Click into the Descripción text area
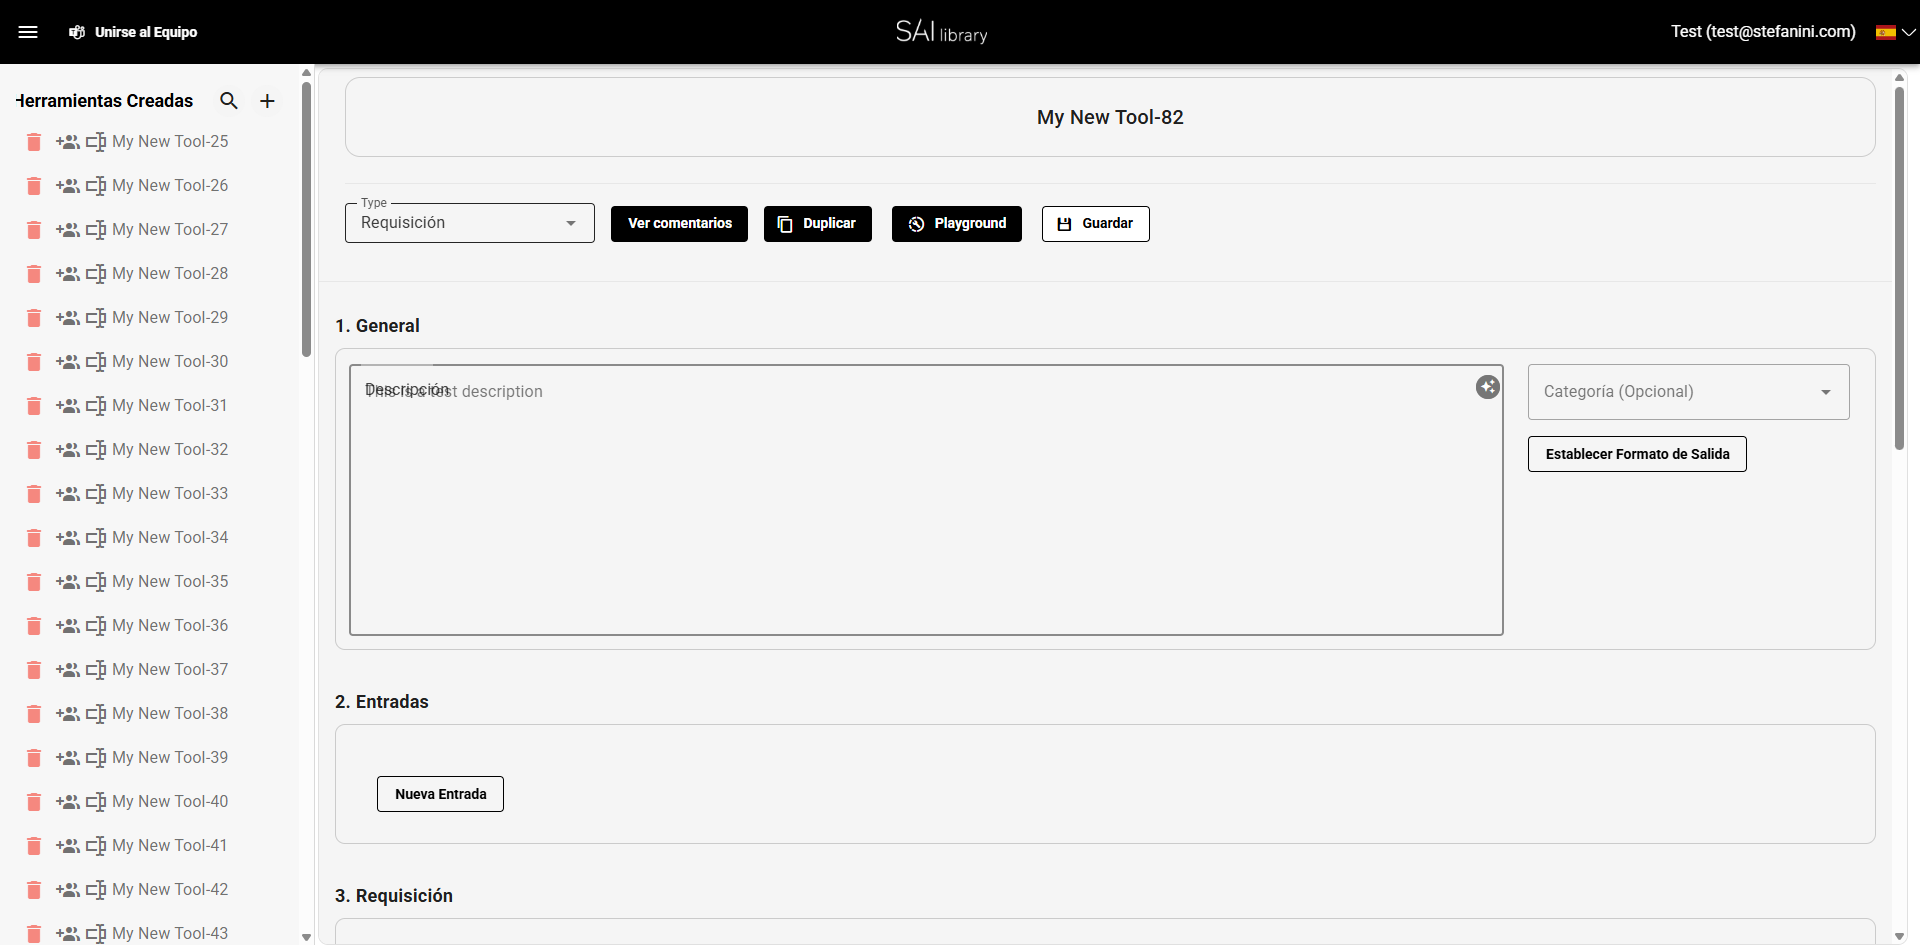The height and width of the screenshot is (945, 1920). (925, 510)
